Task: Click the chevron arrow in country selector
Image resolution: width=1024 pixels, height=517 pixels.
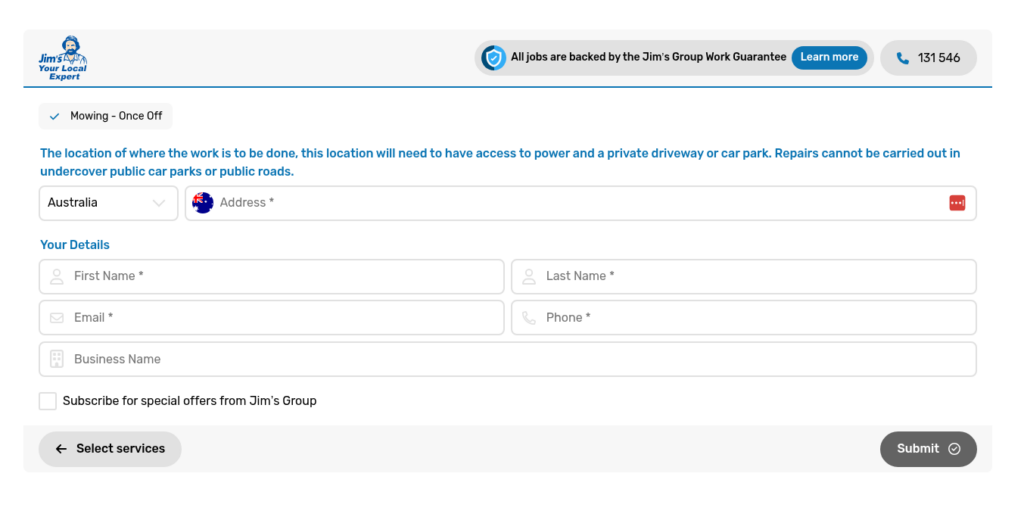Action: (159, 203)
